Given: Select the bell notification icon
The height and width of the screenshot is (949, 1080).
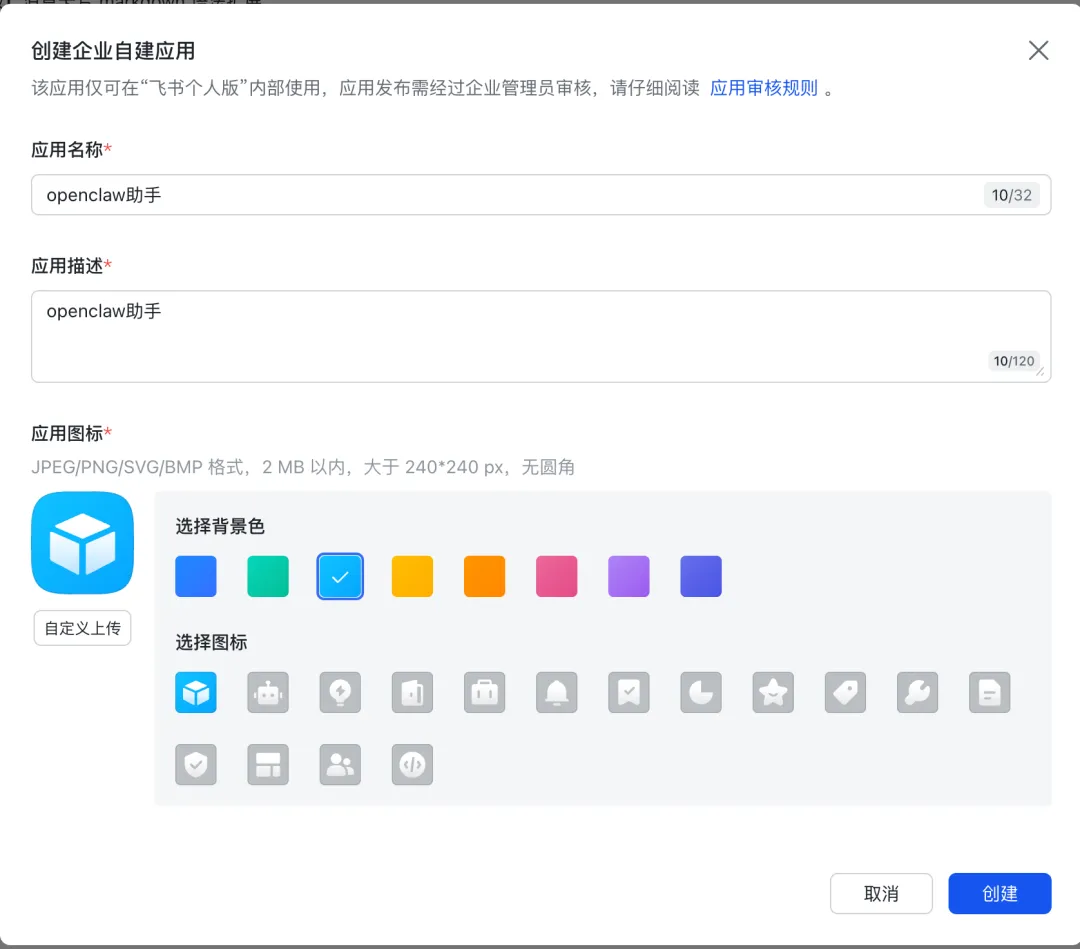Looking at the screenshot, I should (x=557, y=692).
